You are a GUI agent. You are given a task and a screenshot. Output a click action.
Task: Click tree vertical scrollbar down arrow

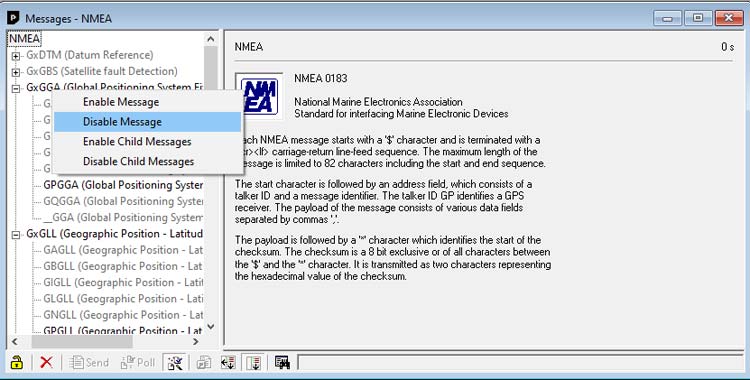tap(210, 327)
